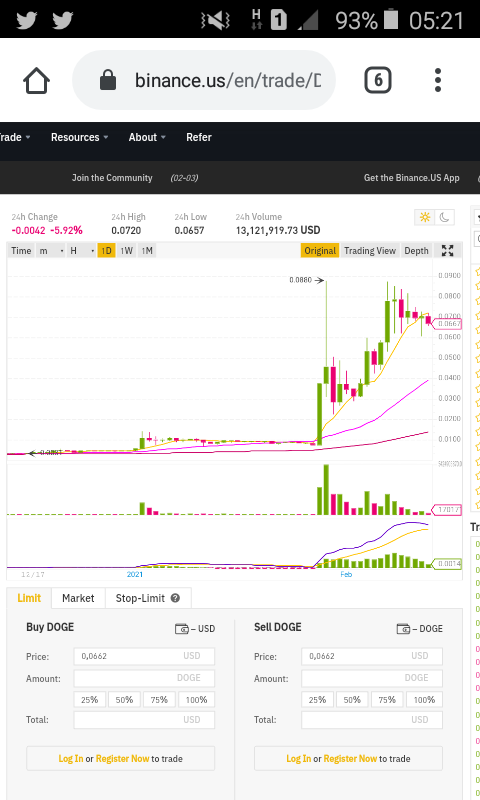Click the 0.0667 current price marker
Viewport: 480px width, 800px height.
tap(447, 323)
